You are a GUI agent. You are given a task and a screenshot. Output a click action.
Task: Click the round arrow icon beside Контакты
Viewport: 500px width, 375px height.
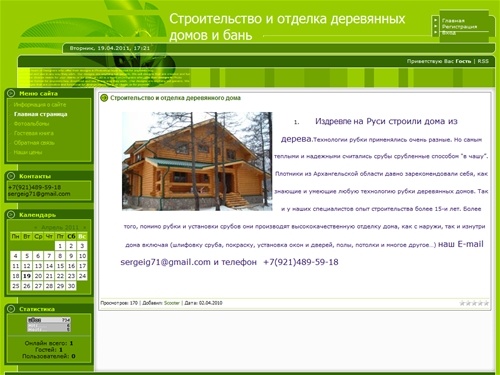point(11,176)
